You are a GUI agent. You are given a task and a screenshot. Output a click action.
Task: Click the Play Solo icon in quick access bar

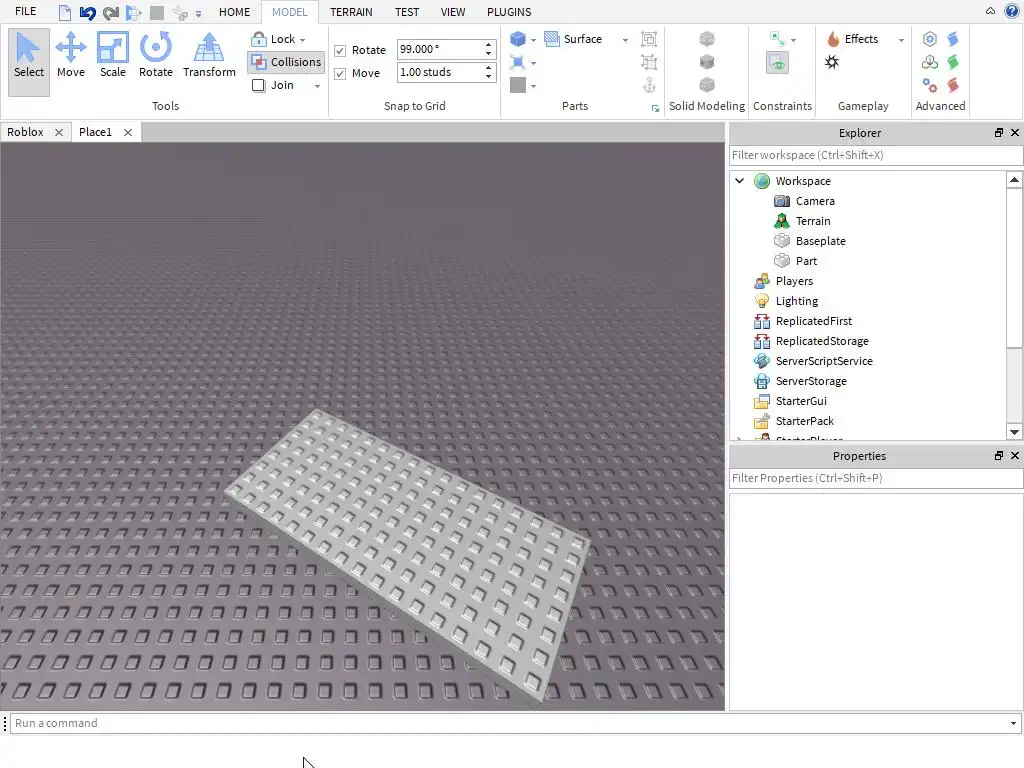pos(133,12)
